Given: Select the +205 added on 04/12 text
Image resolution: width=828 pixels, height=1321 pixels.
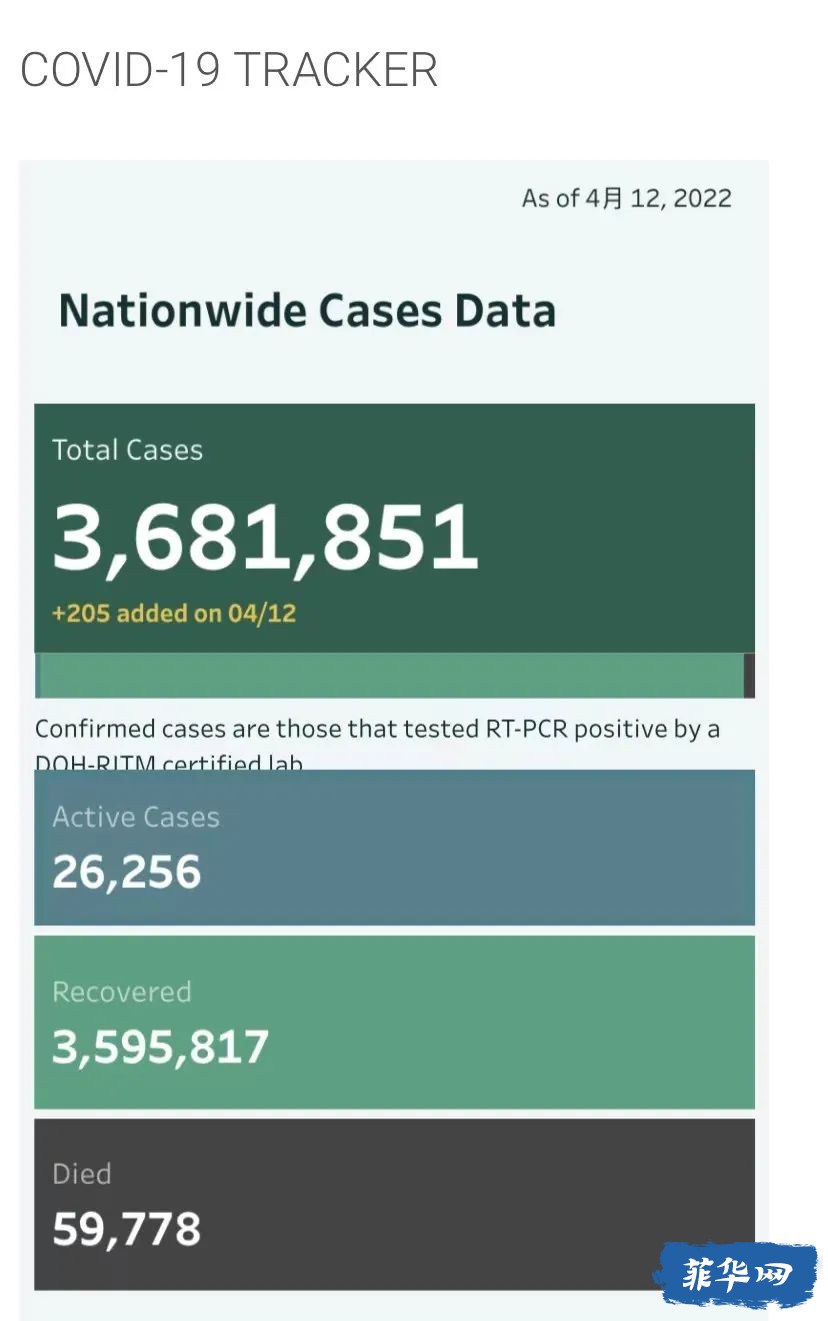Looking at the screenshot, I should click(x=174, y=613).
